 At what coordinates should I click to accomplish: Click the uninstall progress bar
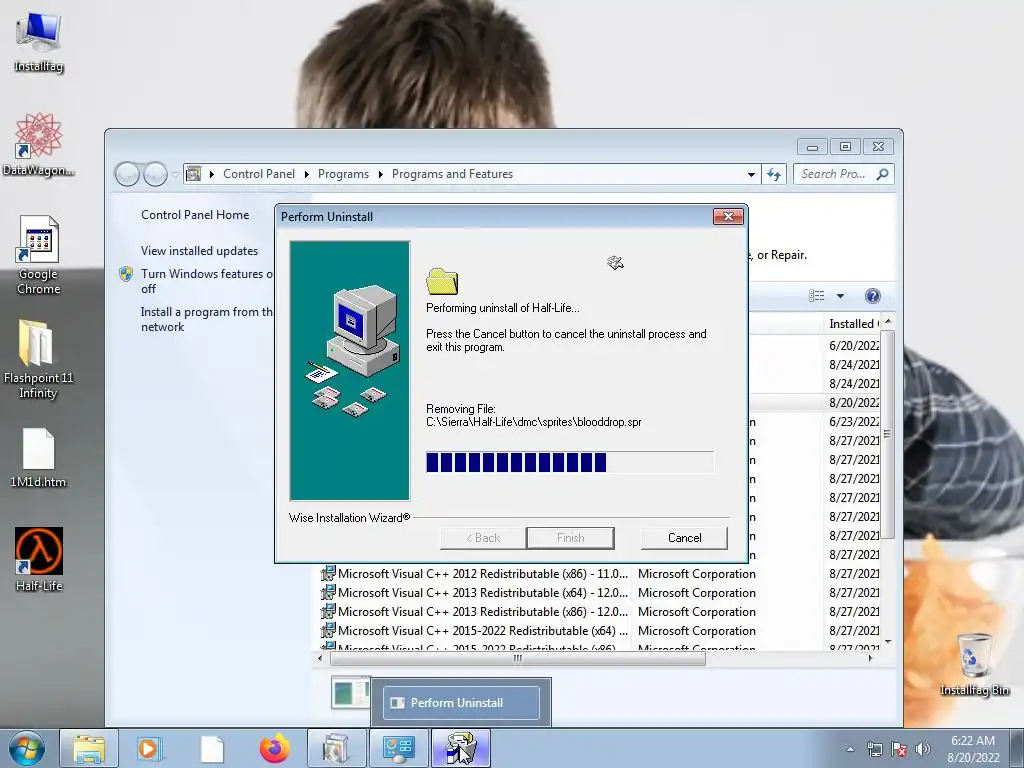(569, 462)
